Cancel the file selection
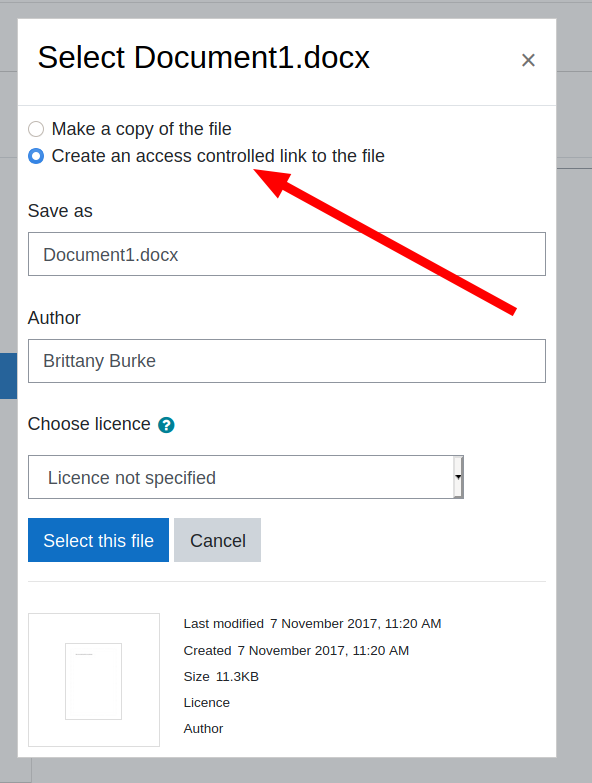592x783 pixels. tap(218, 540)
